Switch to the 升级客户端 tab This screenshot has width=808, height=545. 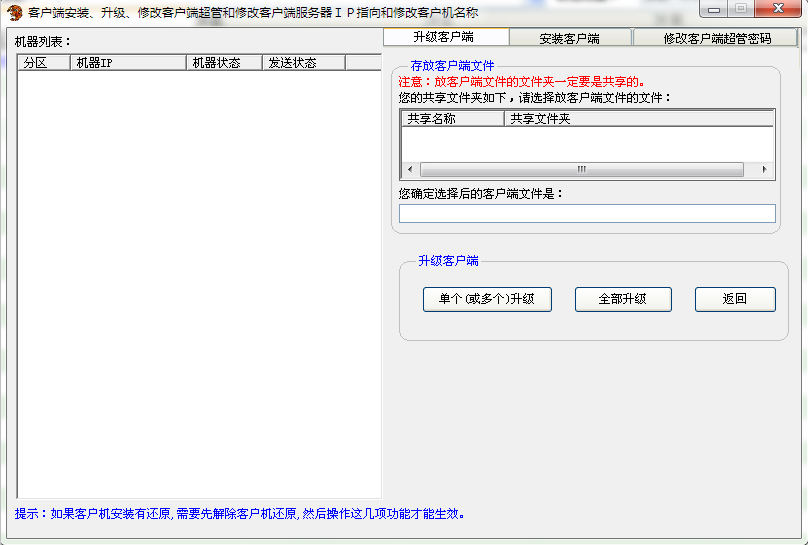pyautogui.click(x=444, y=37)
